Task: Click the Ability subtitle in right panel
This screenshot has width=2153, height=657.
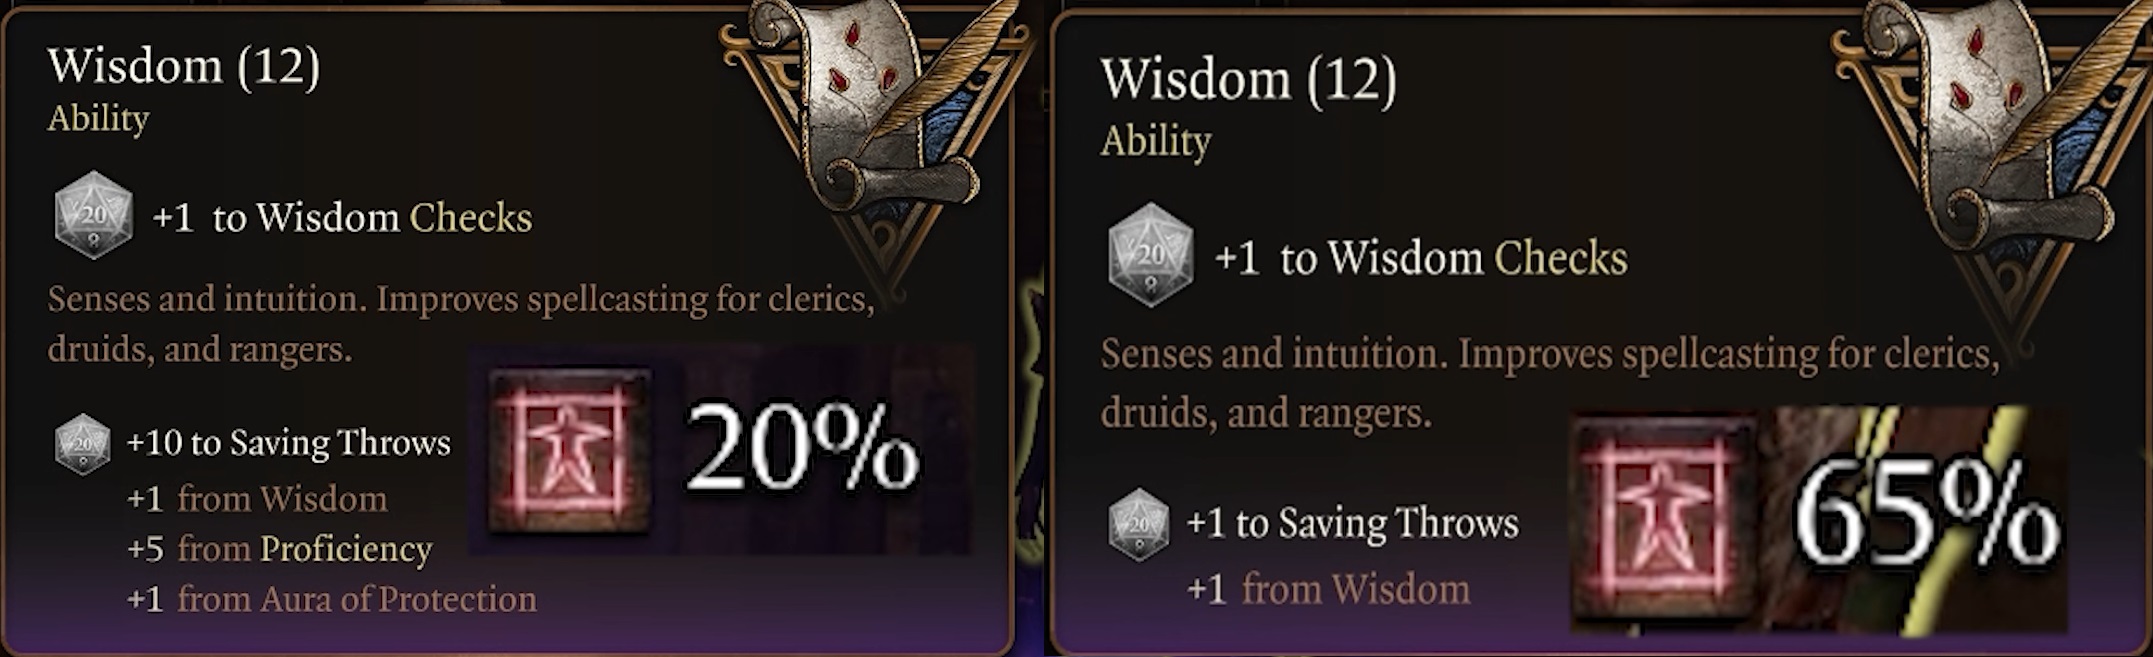Action: 1156,141
